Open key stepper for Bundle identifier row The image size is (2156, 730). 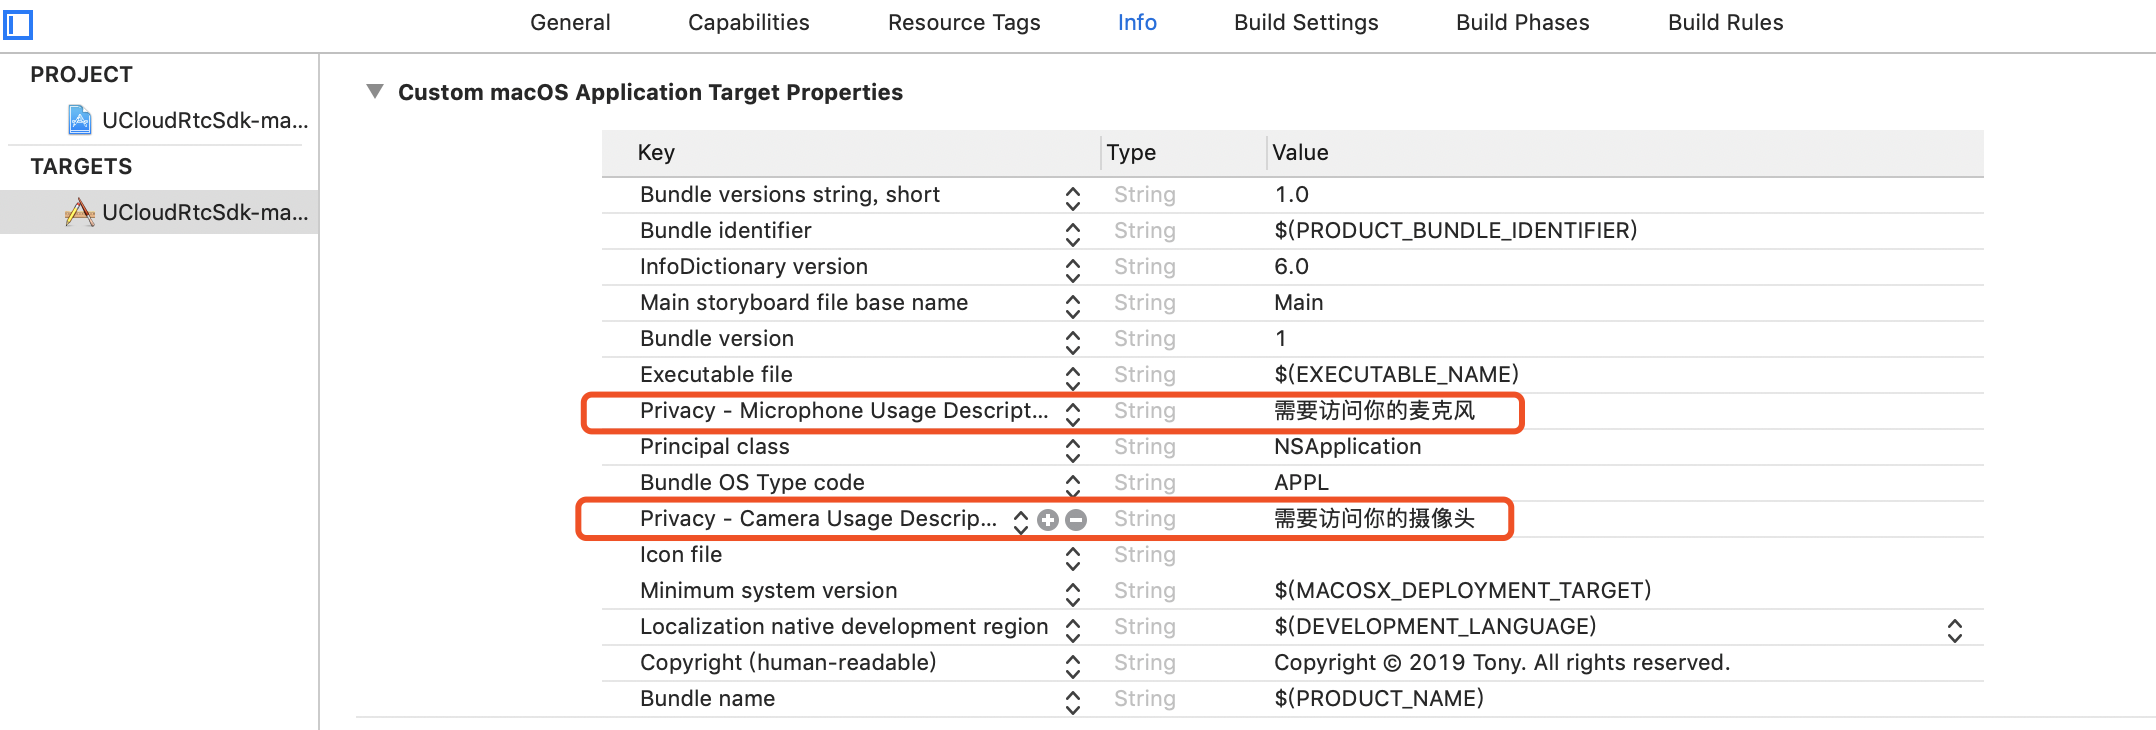pyautogui.click(x=1072, y=233)
